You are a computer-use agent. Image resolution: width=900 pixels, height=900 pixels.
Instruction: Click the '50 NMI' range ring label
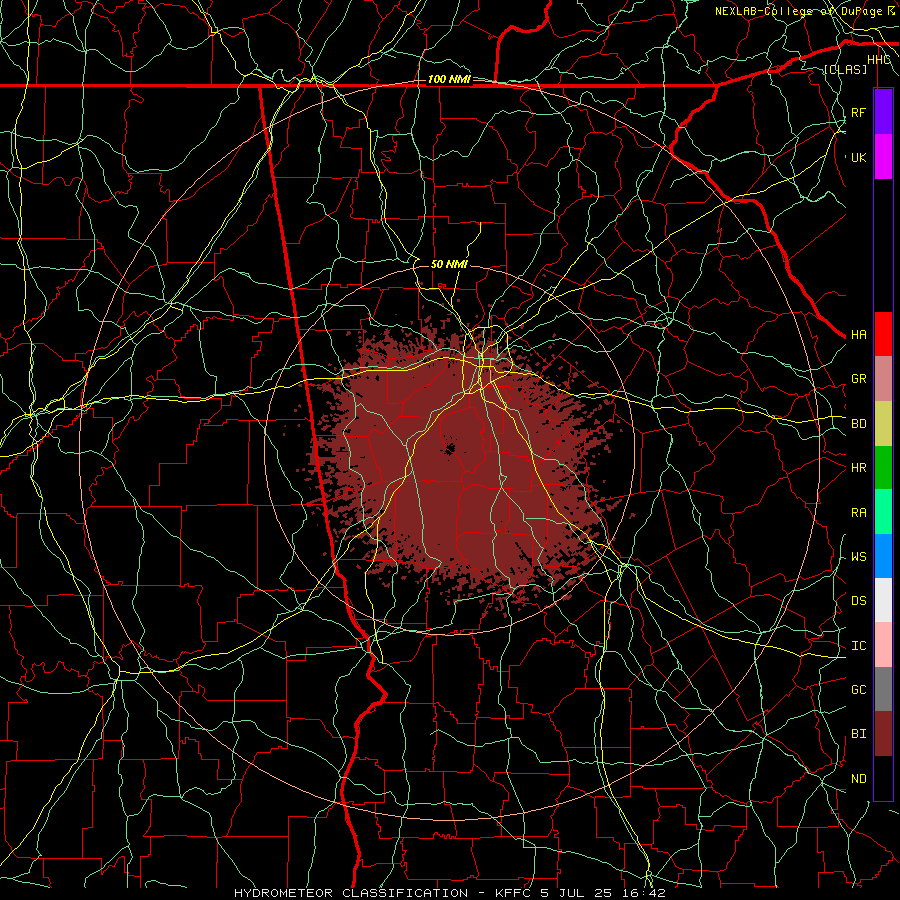coord(449,264)
